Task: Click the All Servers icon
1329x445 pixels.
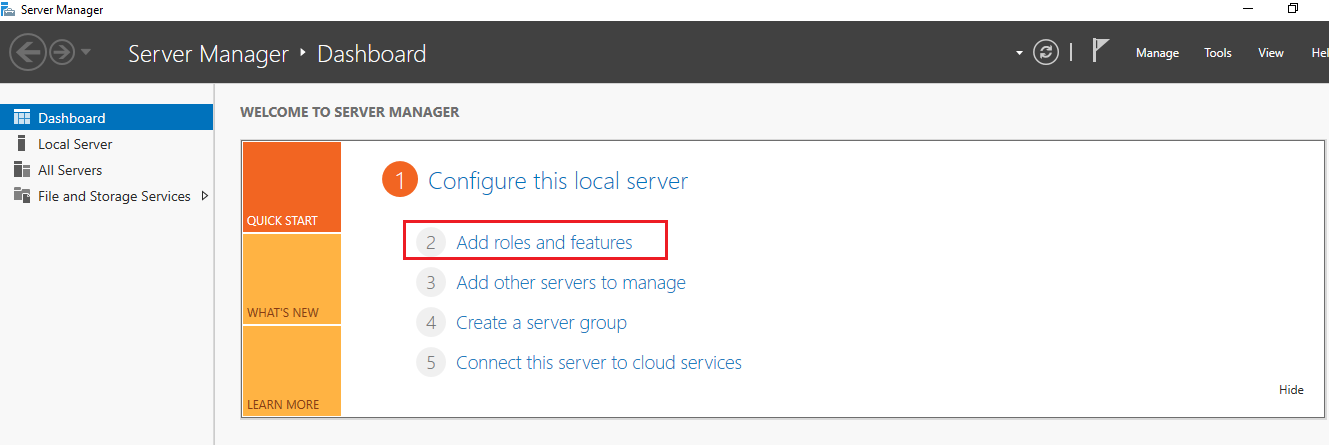Action: [21, 170]
